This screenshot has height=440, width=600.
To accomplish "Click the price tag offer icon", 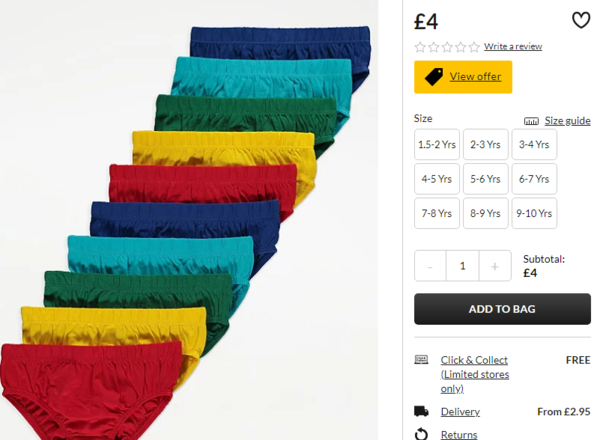I will (434, 77).
